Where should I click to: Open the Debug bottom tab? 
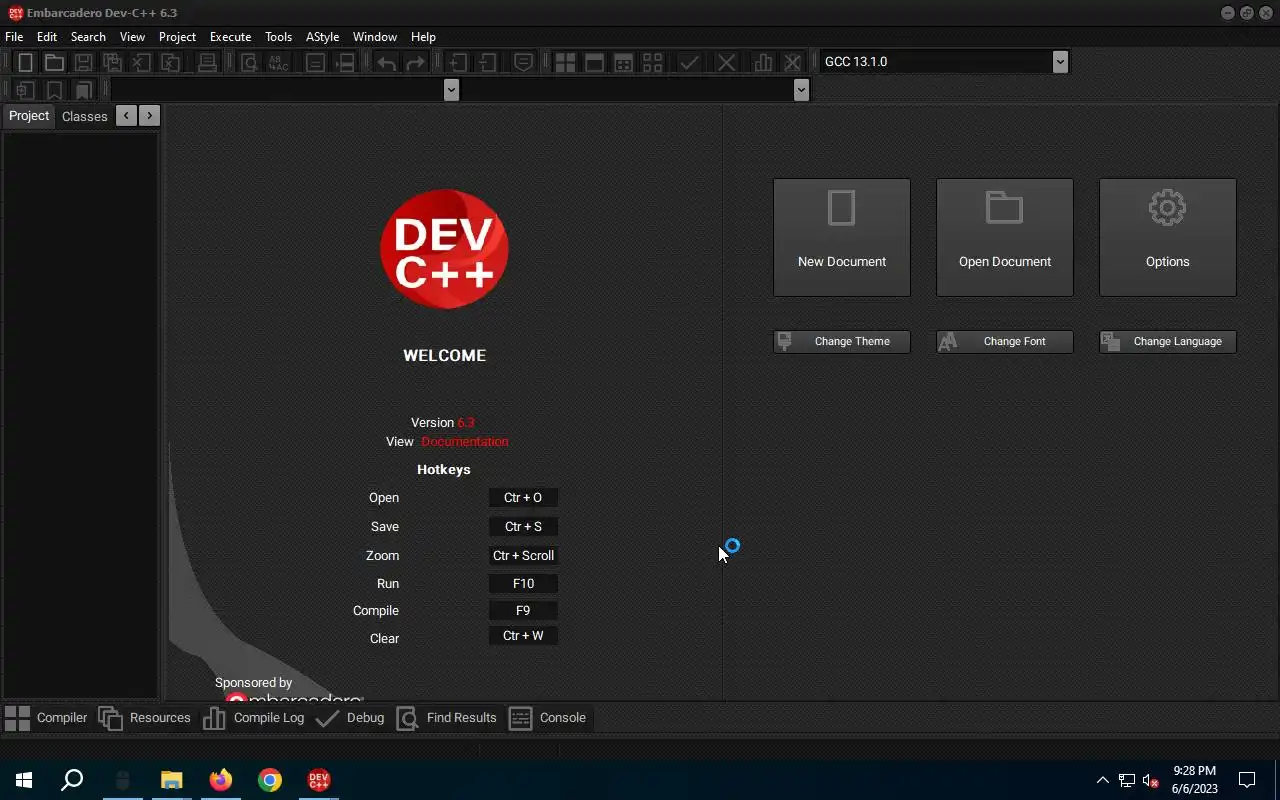coord(350,718)
